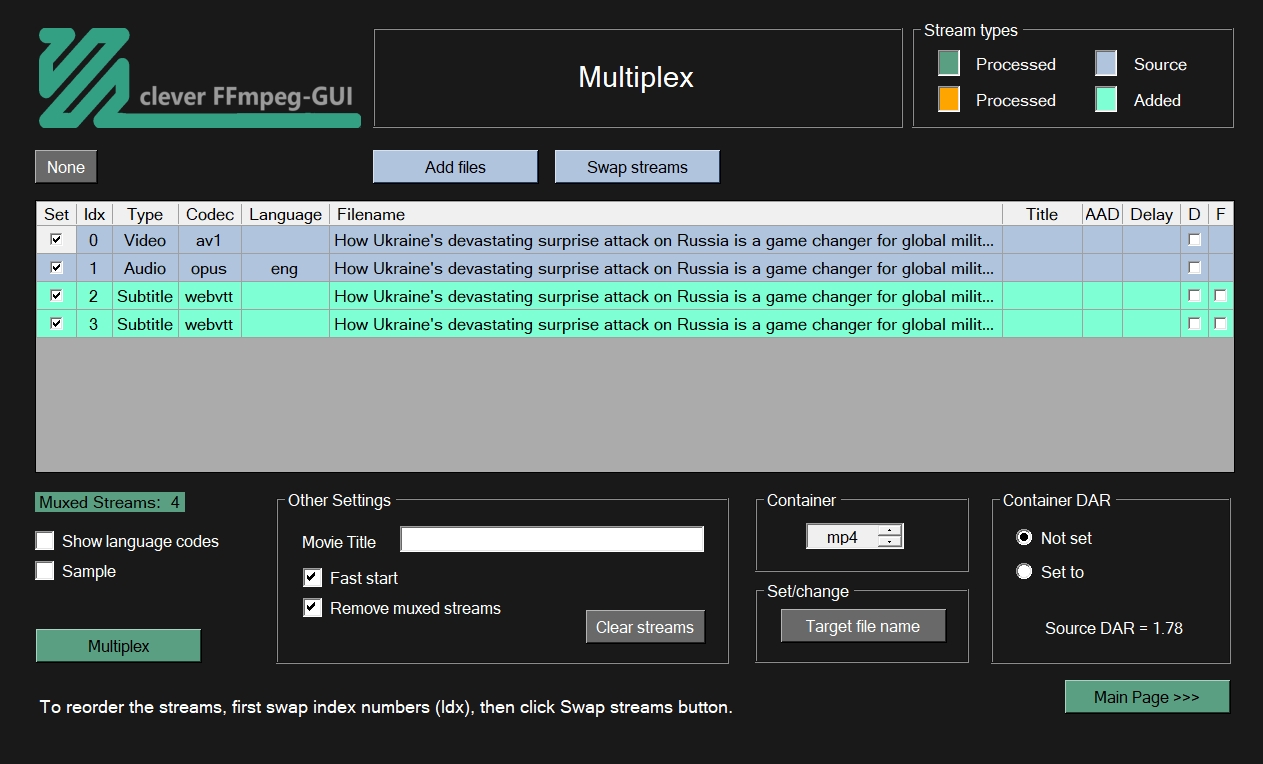The width and height of the screenshot is (1263, 764).
Task: Click the Title column header
Action: point(1042,214)
